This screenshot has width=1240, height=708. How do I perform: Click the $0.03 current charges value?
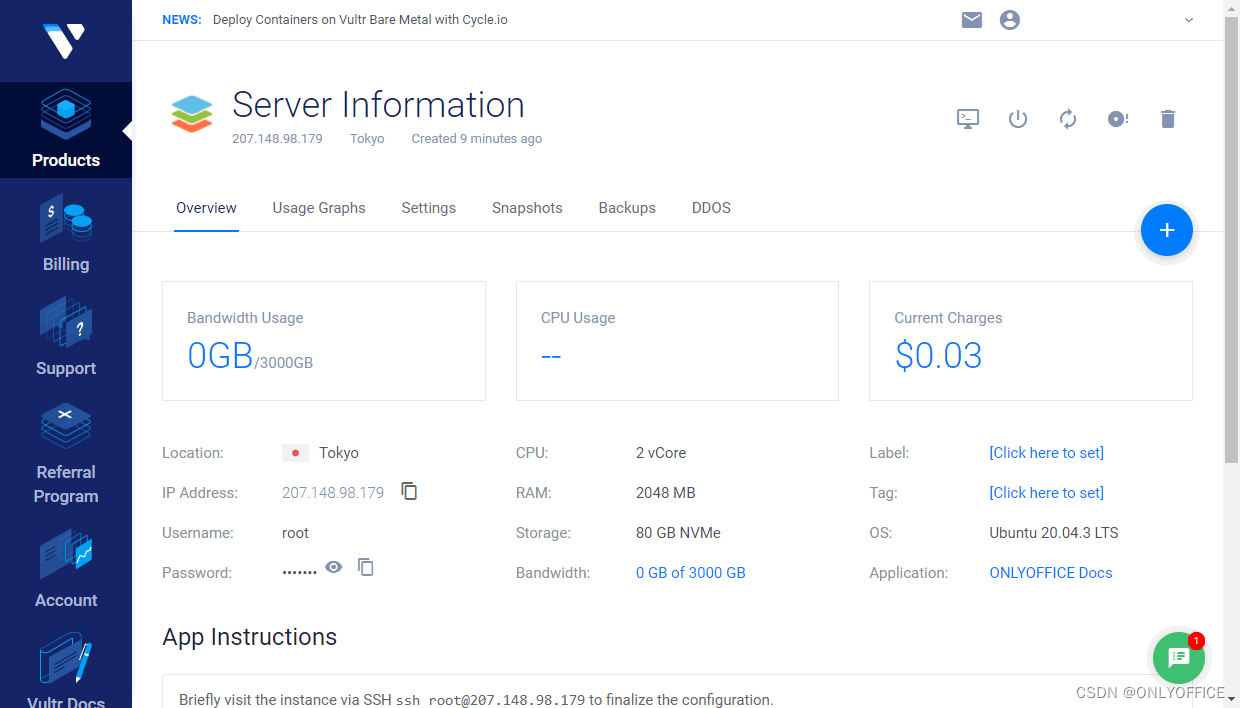[x=938, y=355]
